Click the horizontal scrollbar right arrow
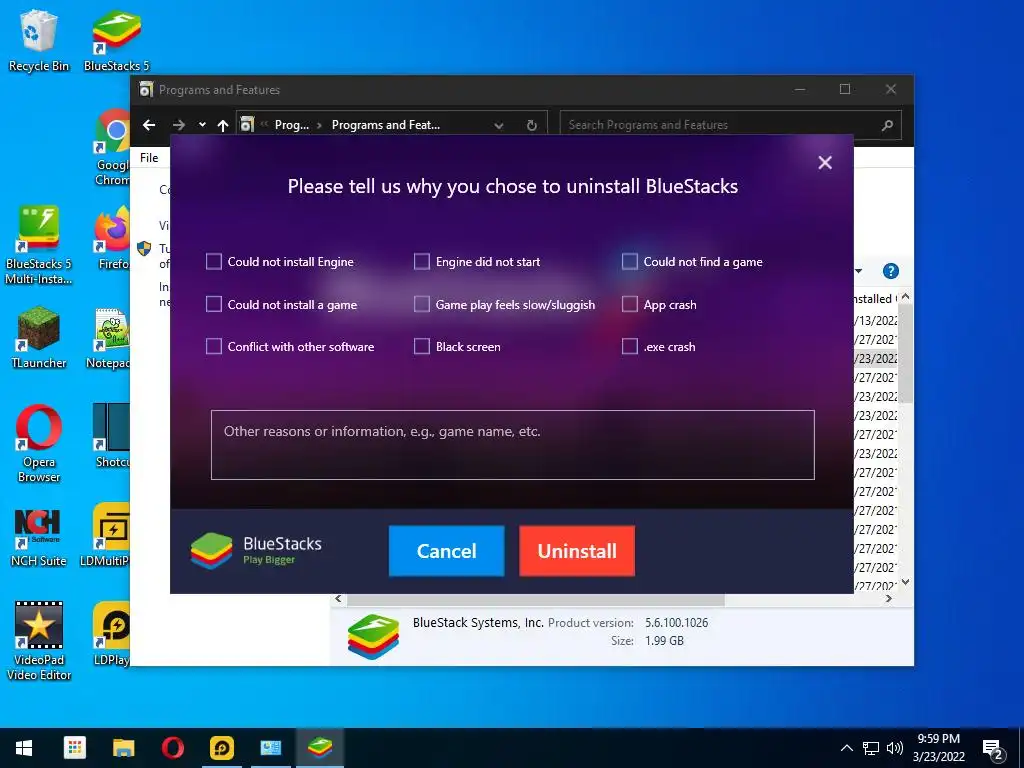The width and height of the screenshot is (1024, 768). 889,599
